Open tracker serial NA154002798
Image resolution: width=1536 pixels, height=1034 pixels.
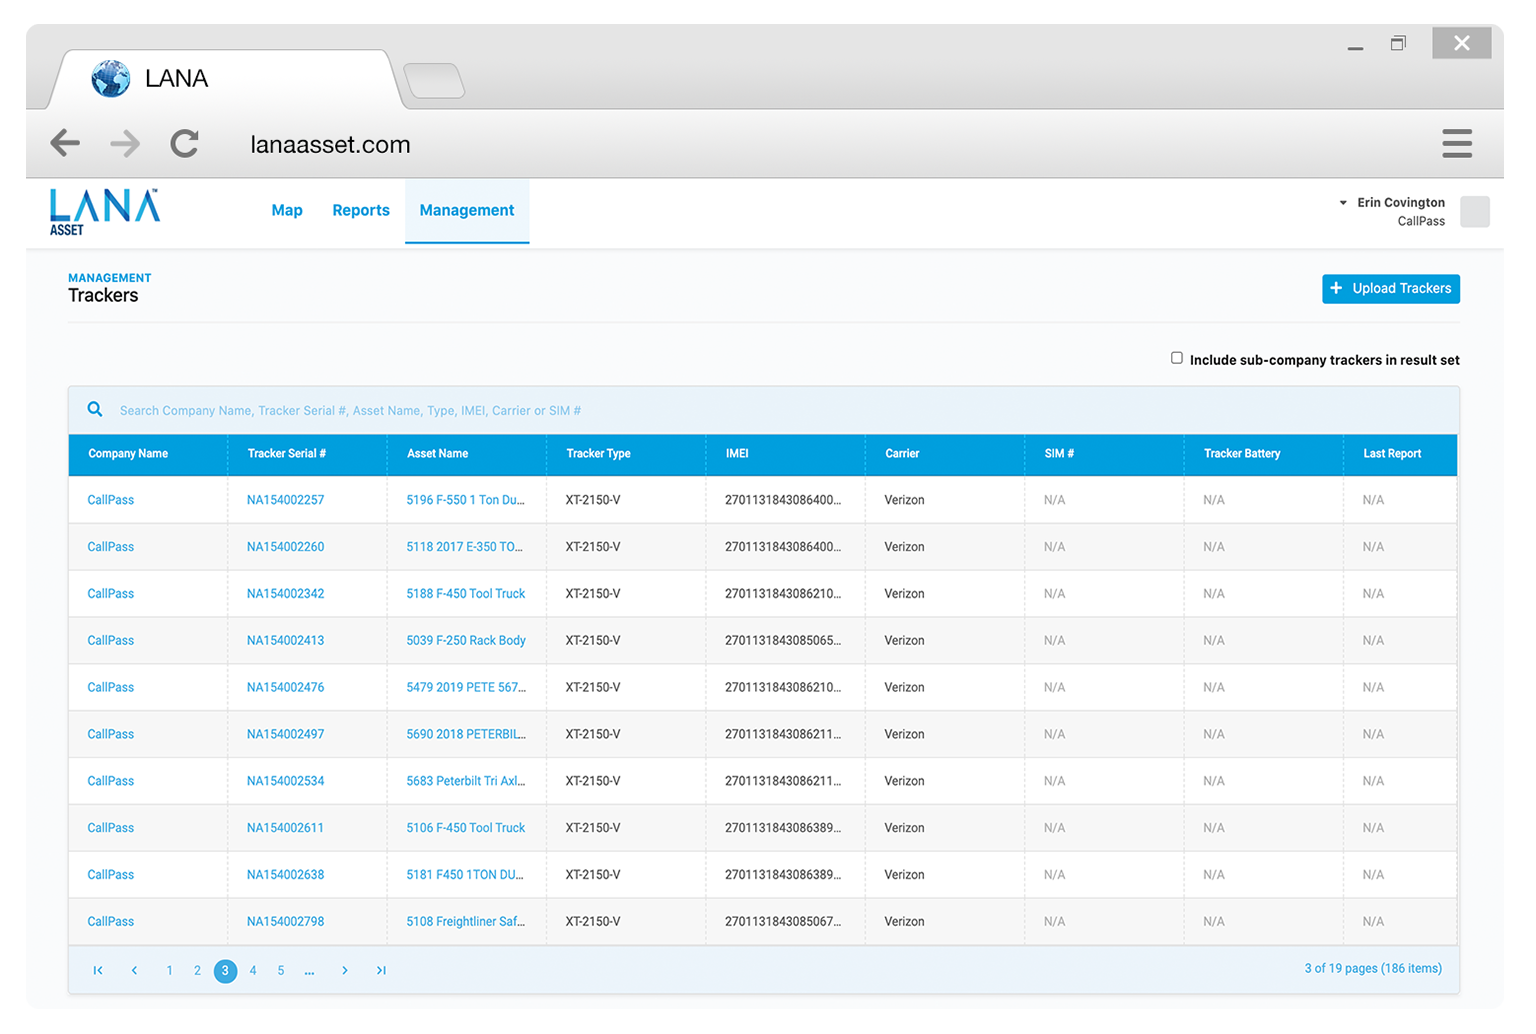[285, 922]
